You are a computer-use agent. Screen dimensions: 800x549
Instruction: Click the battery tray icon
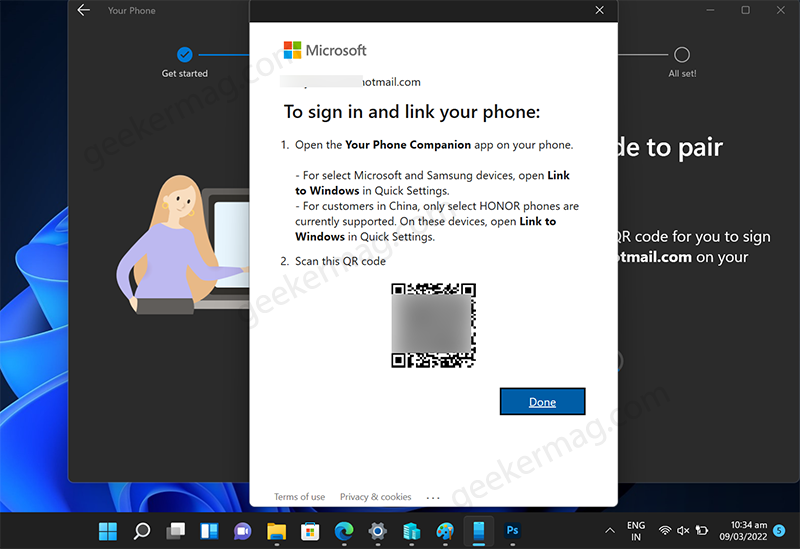(x=702, y=531)
